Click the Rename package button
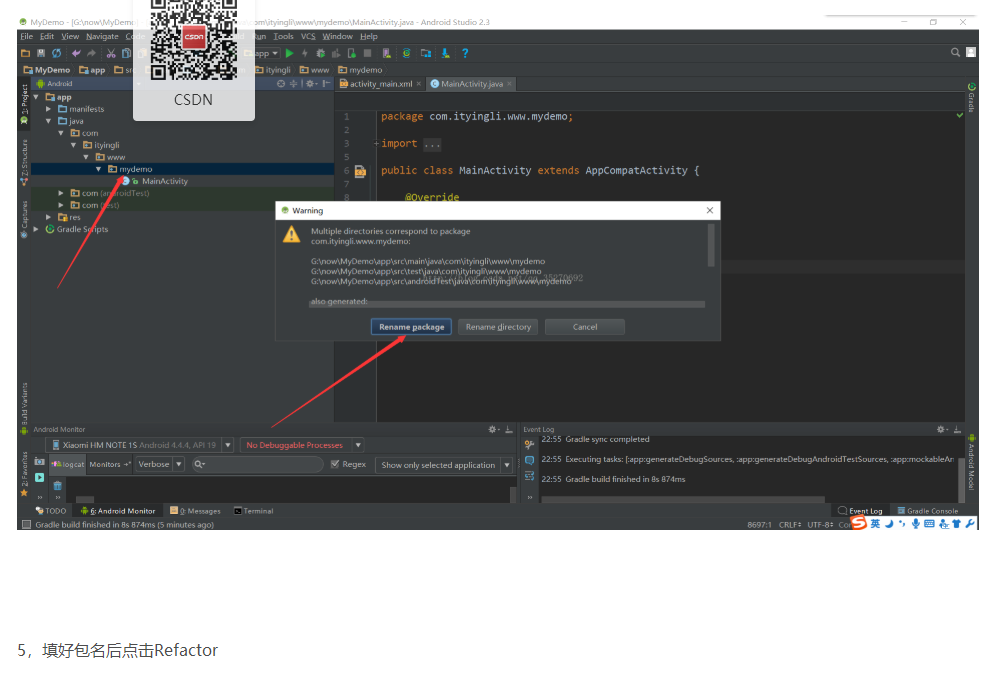Screen dimensions: 998x700 pos(411,326)
